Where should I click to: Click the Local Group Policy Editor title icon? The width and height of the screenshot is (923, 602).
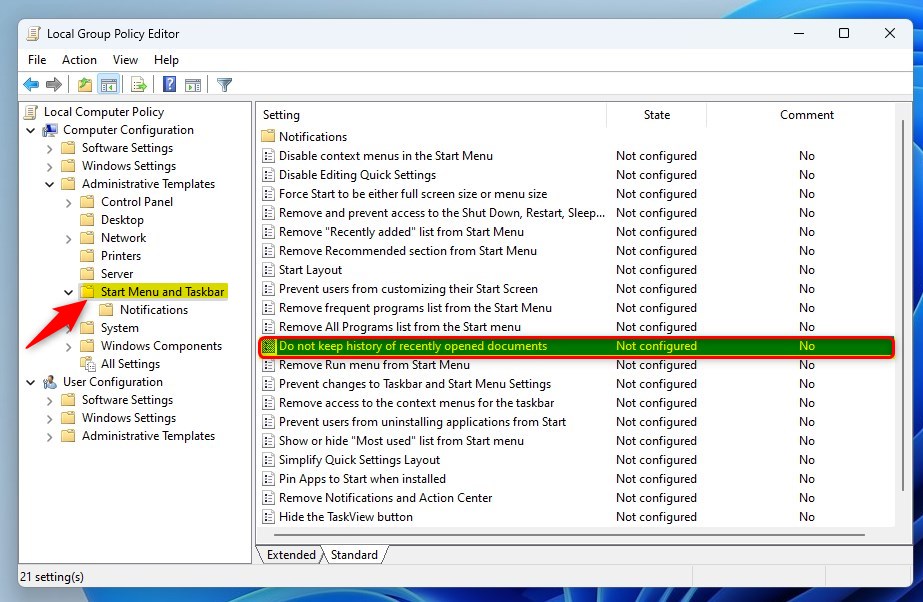coord(34,34)
